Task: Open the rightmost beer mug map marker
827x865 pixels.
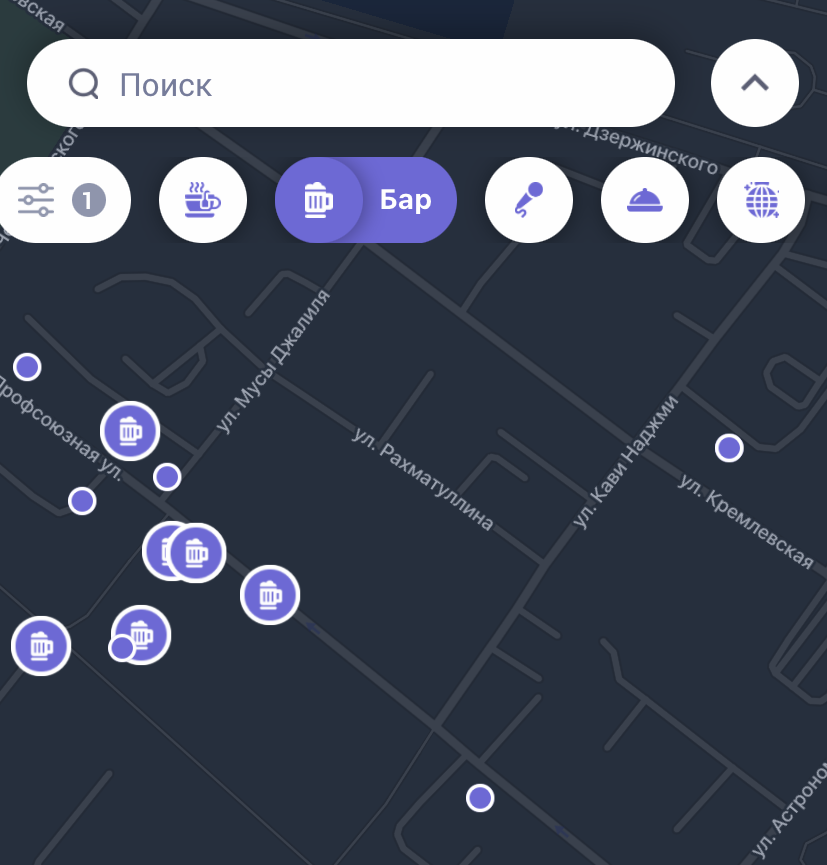Action: pyautogui.click(x=270, y=595)
